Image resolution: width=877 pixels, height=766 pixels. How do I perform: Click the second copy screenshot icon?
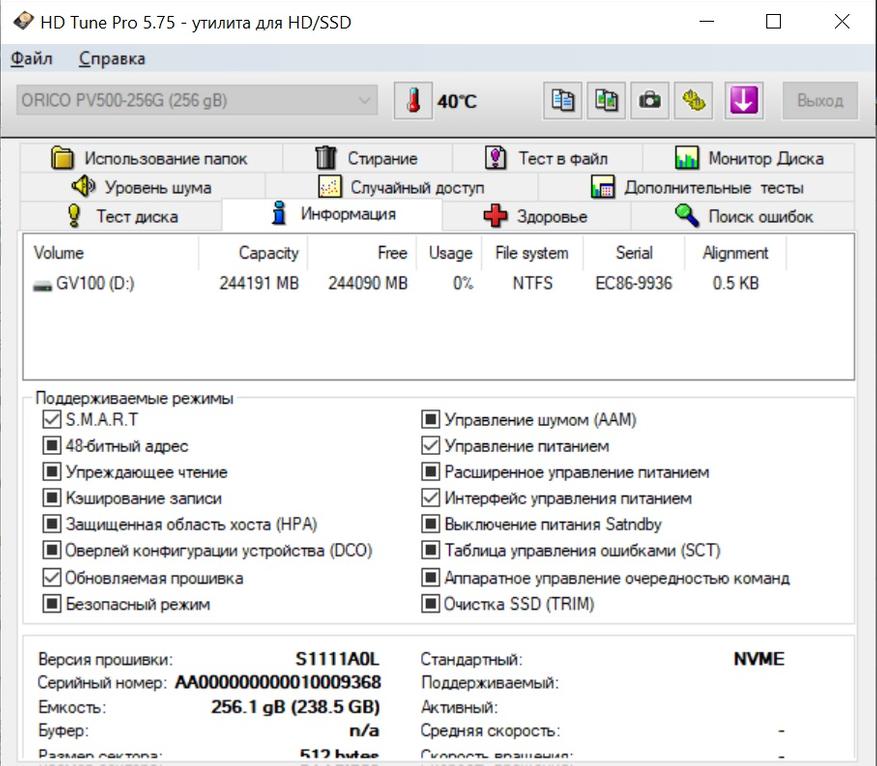606,101
